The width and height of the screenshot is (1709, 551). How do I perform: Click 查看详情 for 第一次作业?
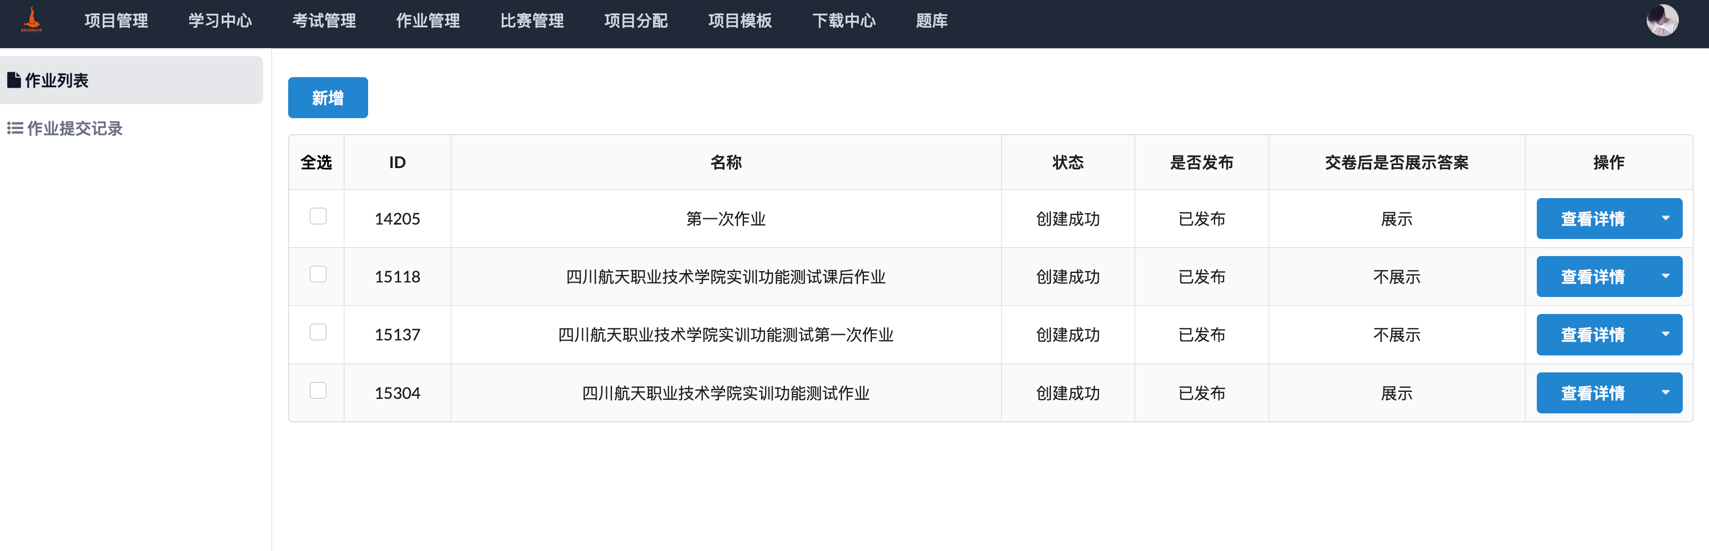(x=1593, y=218)
